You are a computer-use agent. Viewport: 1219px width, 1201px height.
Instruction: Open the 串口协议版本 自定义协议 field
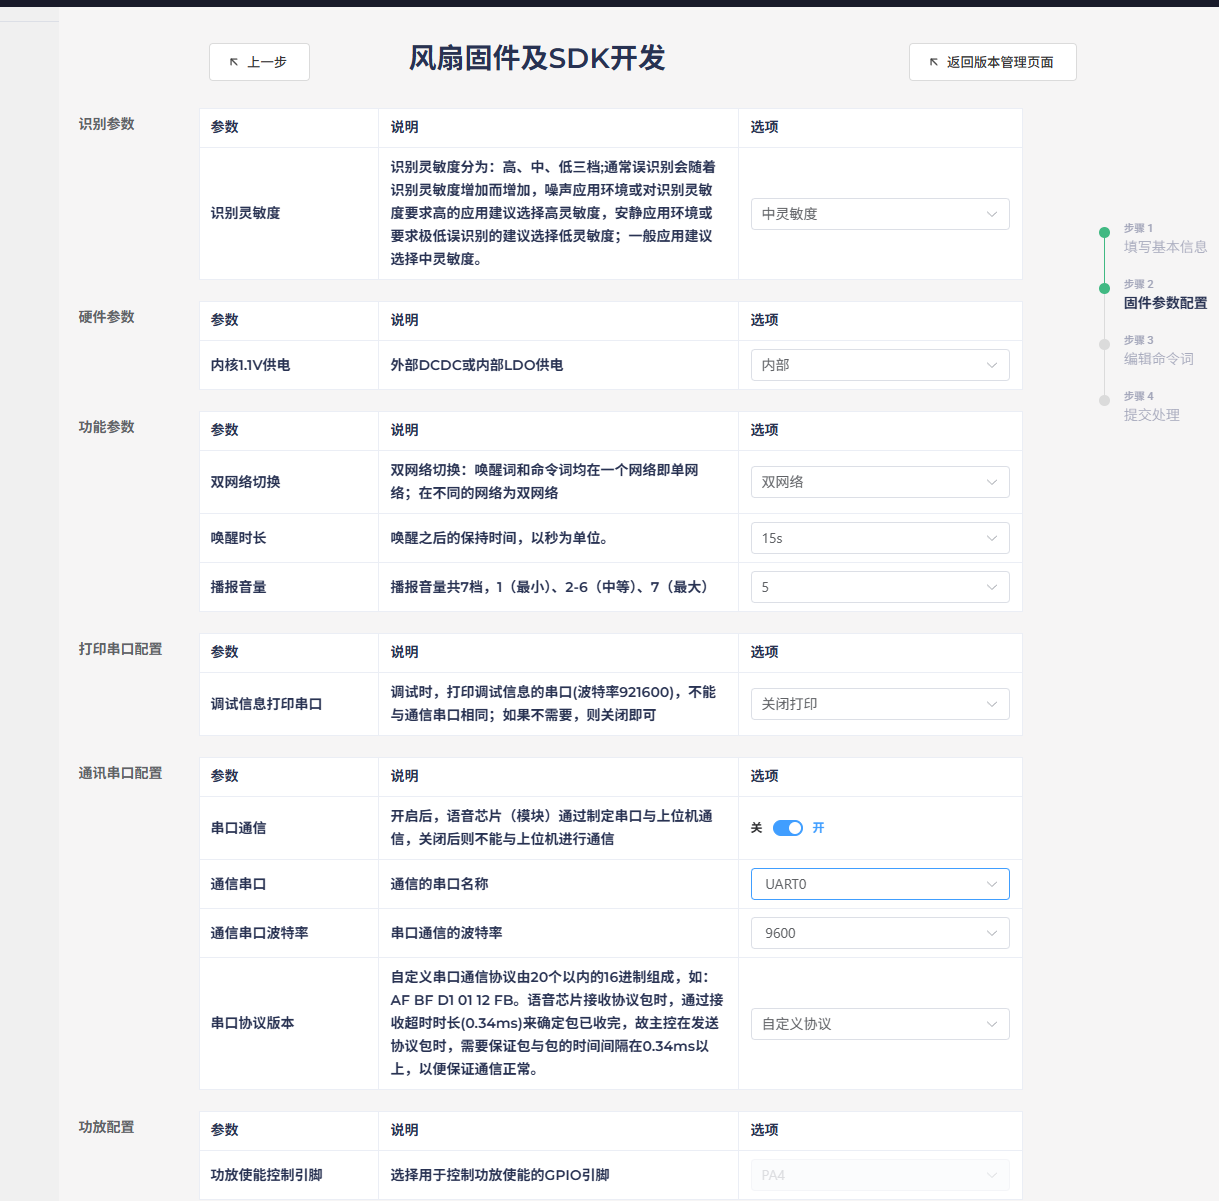click(879, 1024)
